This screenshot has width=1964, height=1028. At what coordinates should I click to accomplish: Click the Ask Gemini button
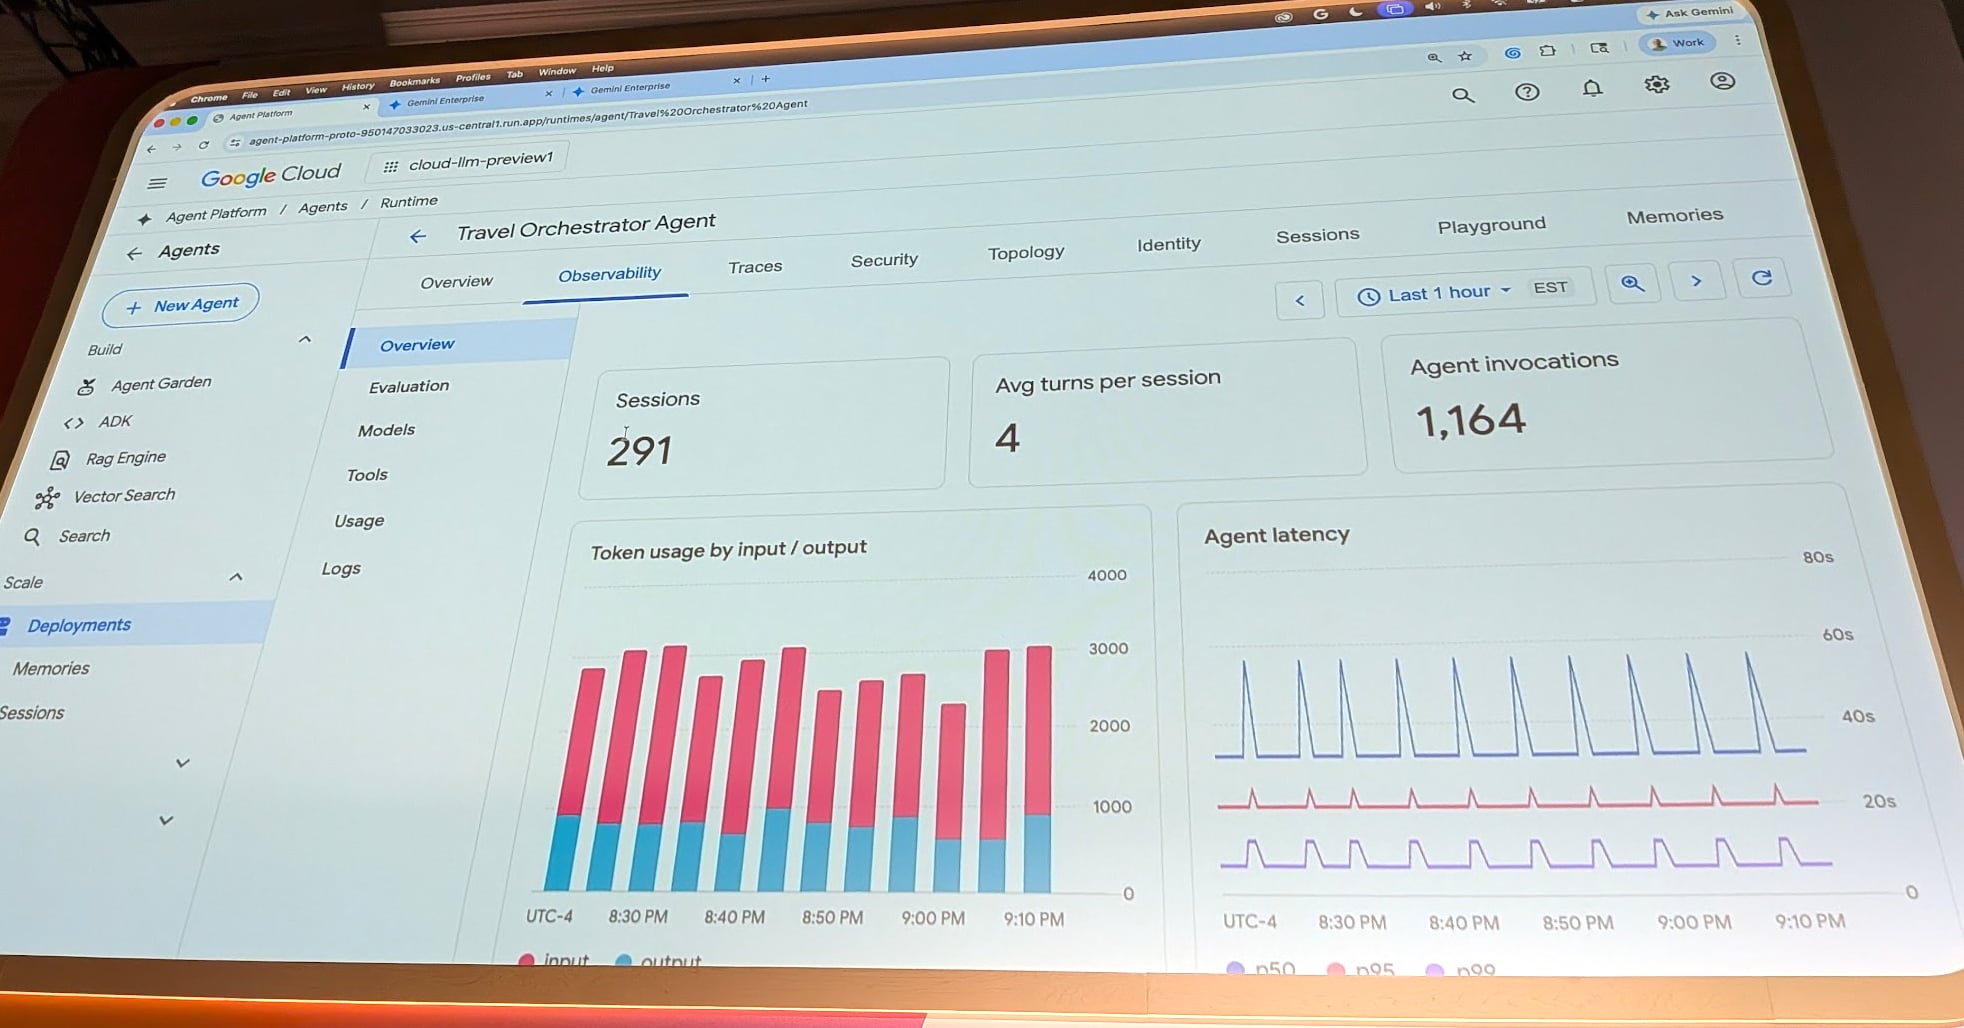1689,13
